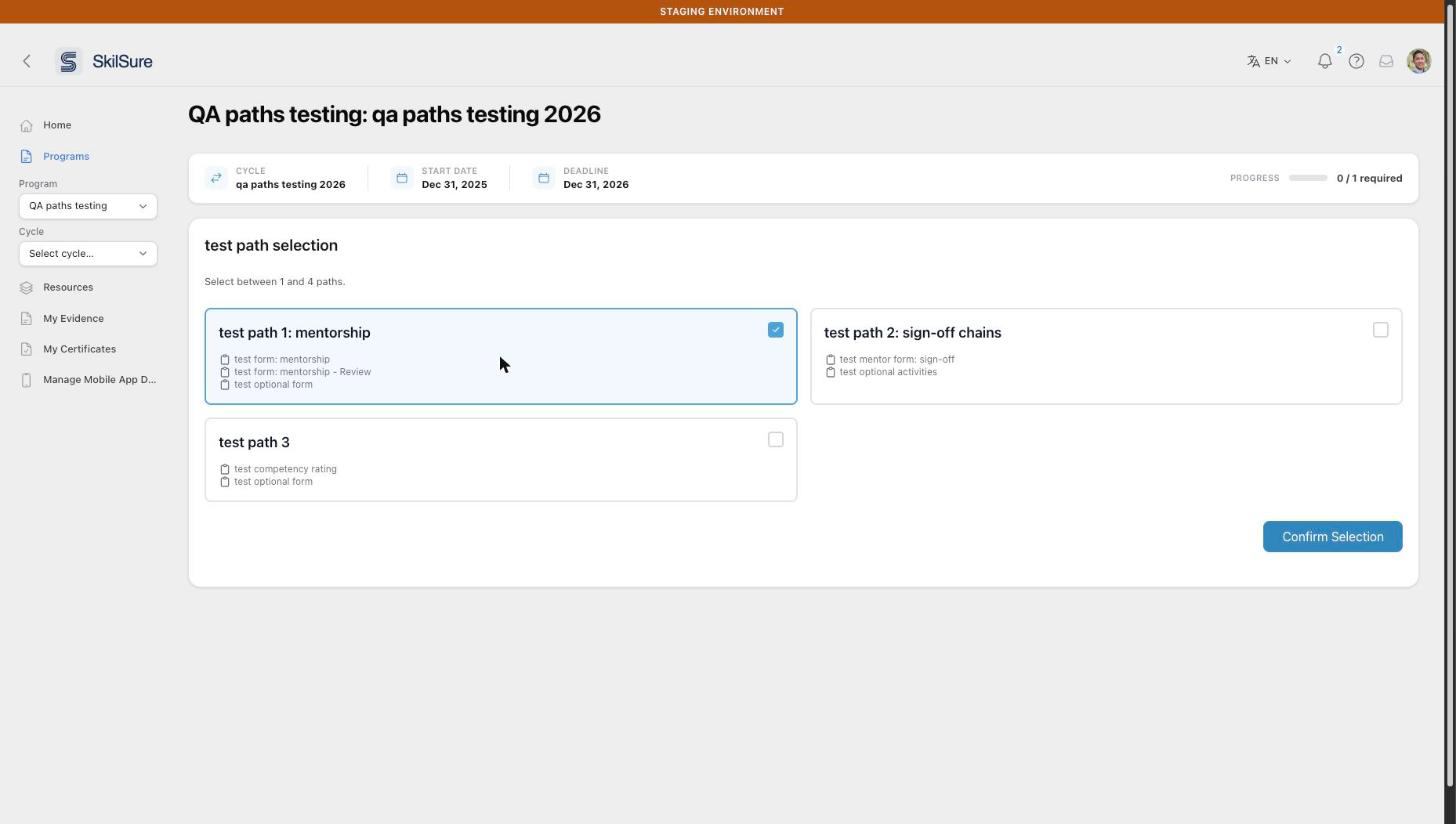This screenshot has width=1456, height=824.
Task: Go to Home in sidebar
Action: click(x=57, y=125)
